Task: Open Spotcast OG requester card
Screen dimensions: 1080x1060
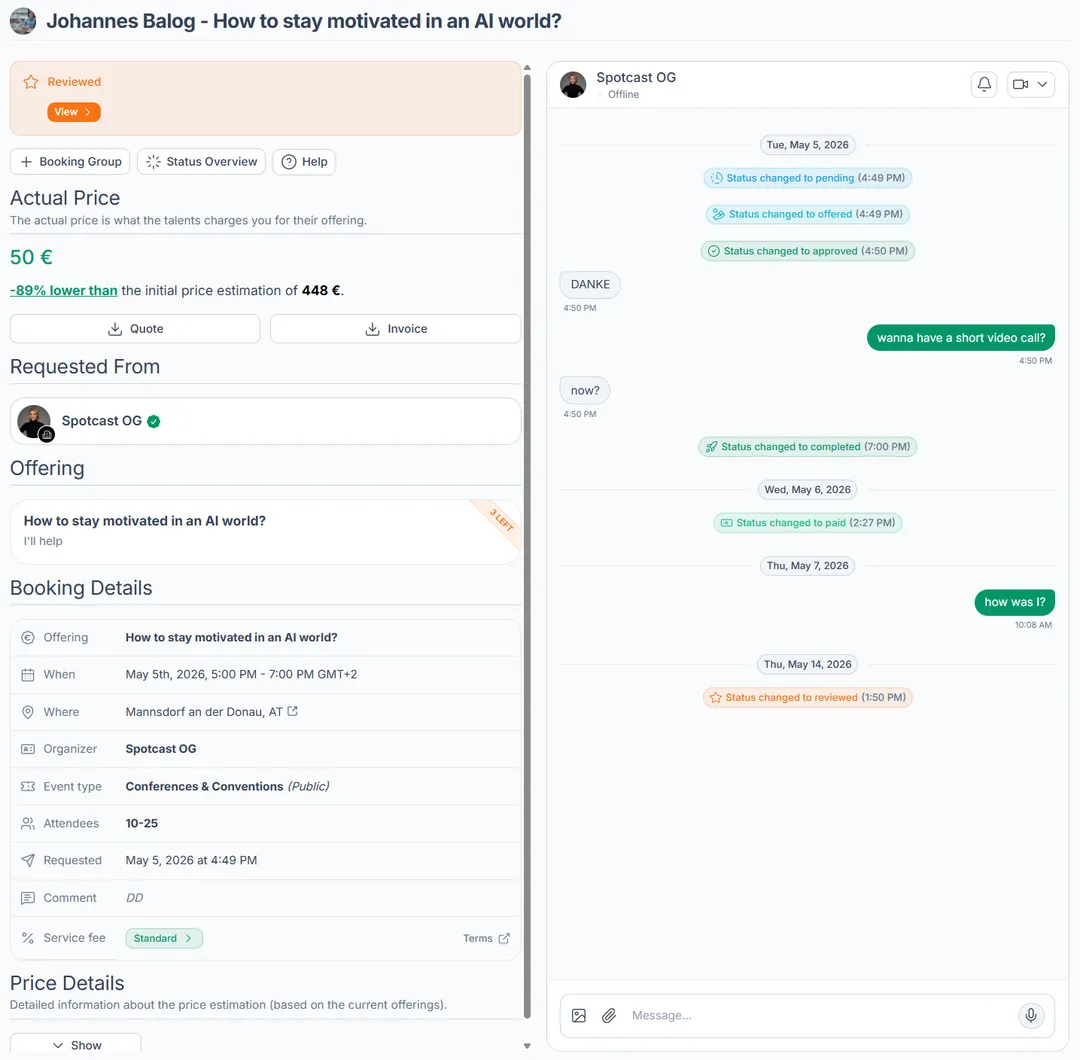Action: click(265, 421)
